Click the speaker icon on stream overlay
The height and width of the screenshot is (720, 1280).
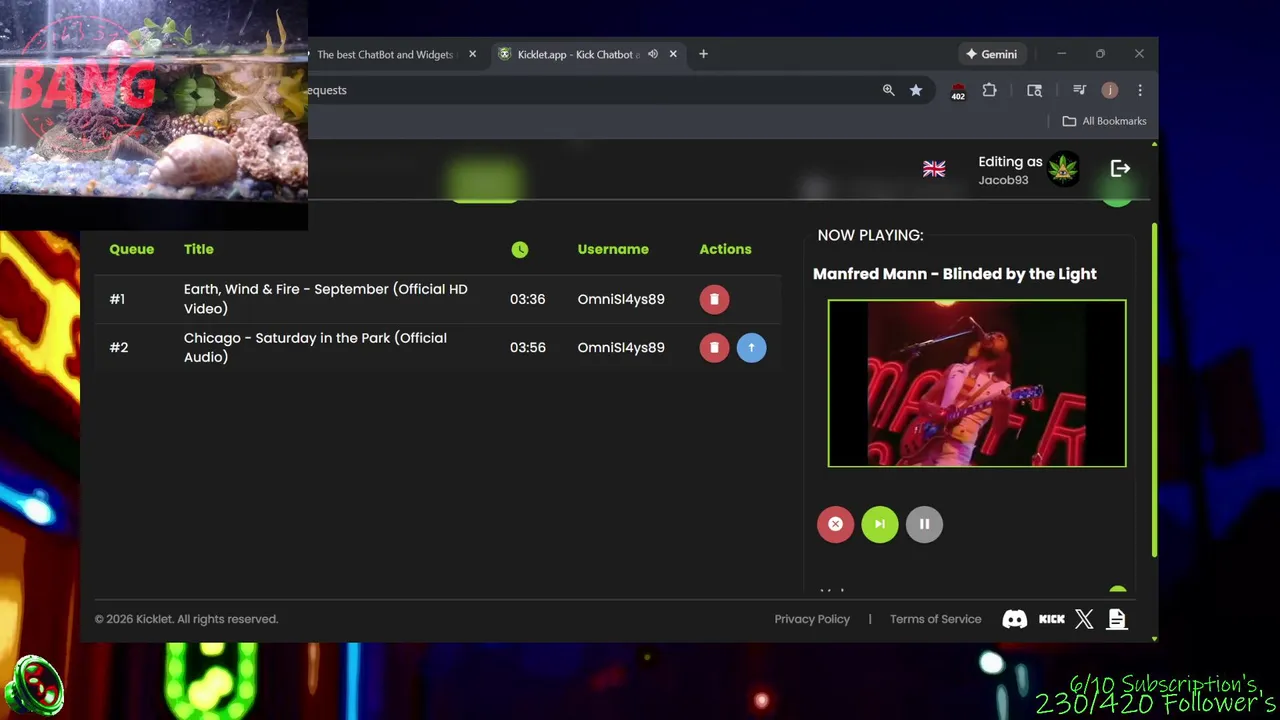click(x=35, y=686)
